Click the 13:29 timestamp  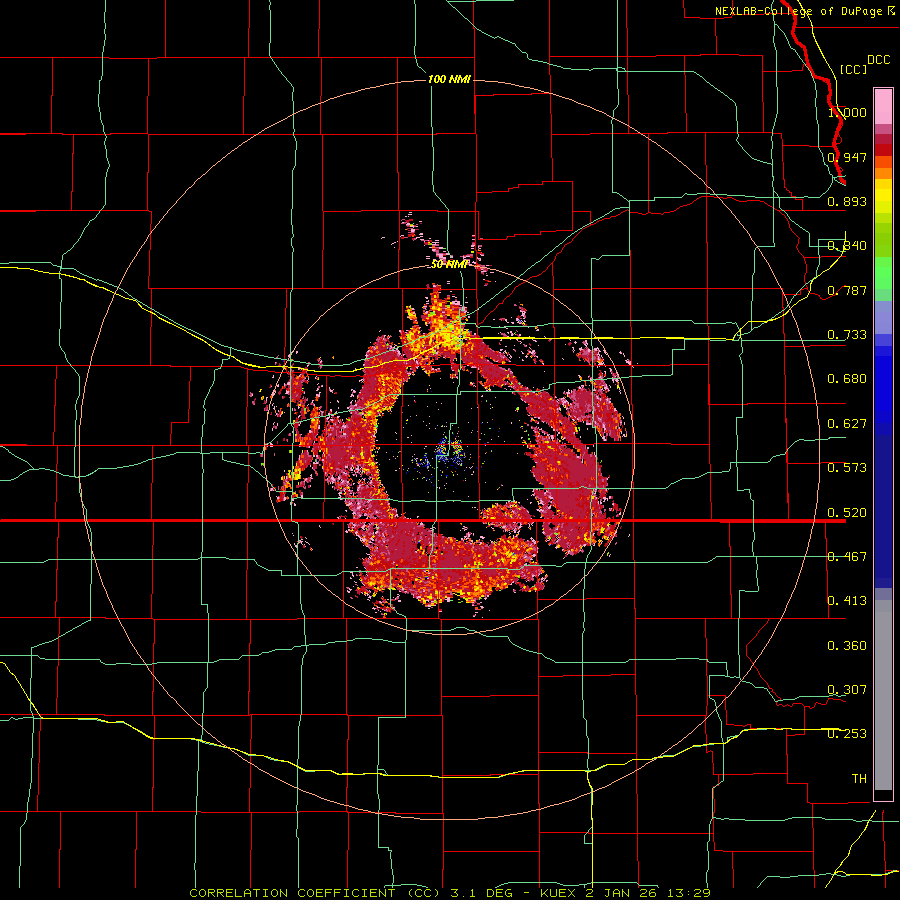689,893
